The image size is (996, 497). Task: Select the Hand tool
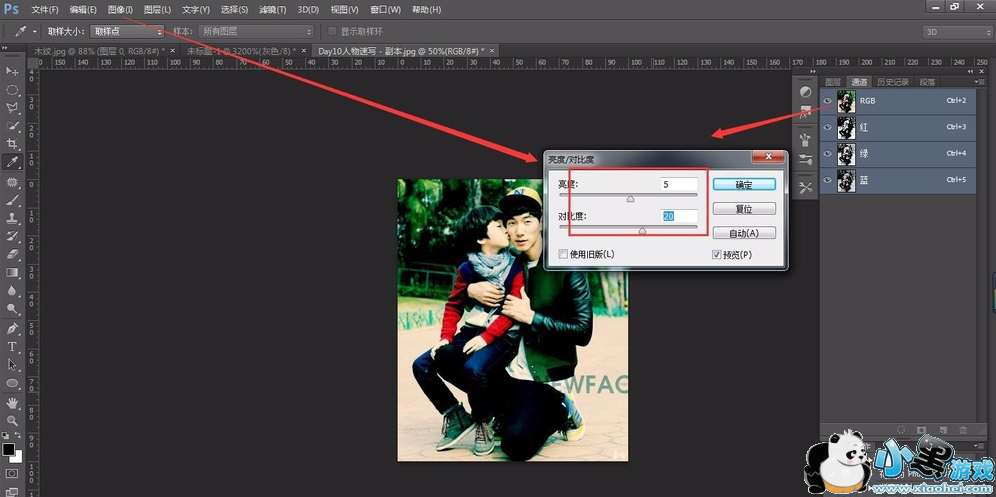pyautogui.click(x=13, y=402)
